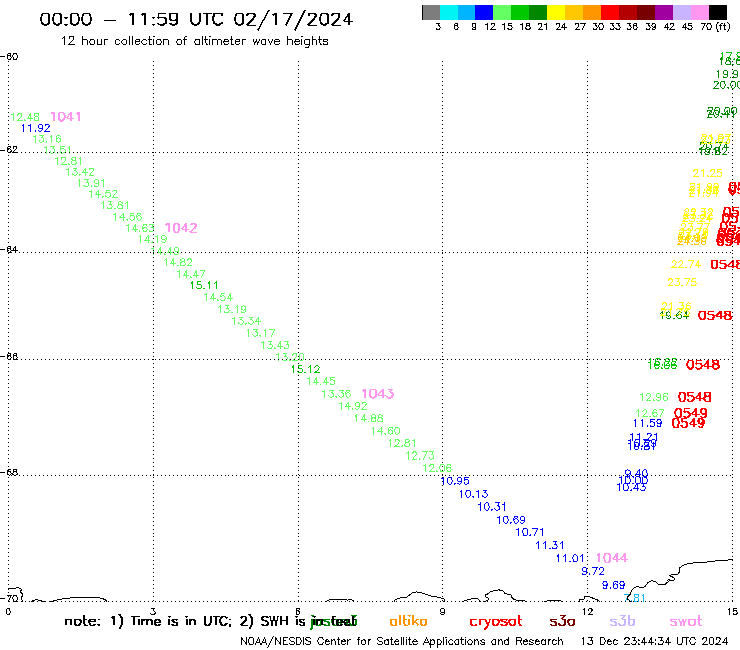Click the latitude axis label -64
Viewport: 740px width, 650px height.
9,249
